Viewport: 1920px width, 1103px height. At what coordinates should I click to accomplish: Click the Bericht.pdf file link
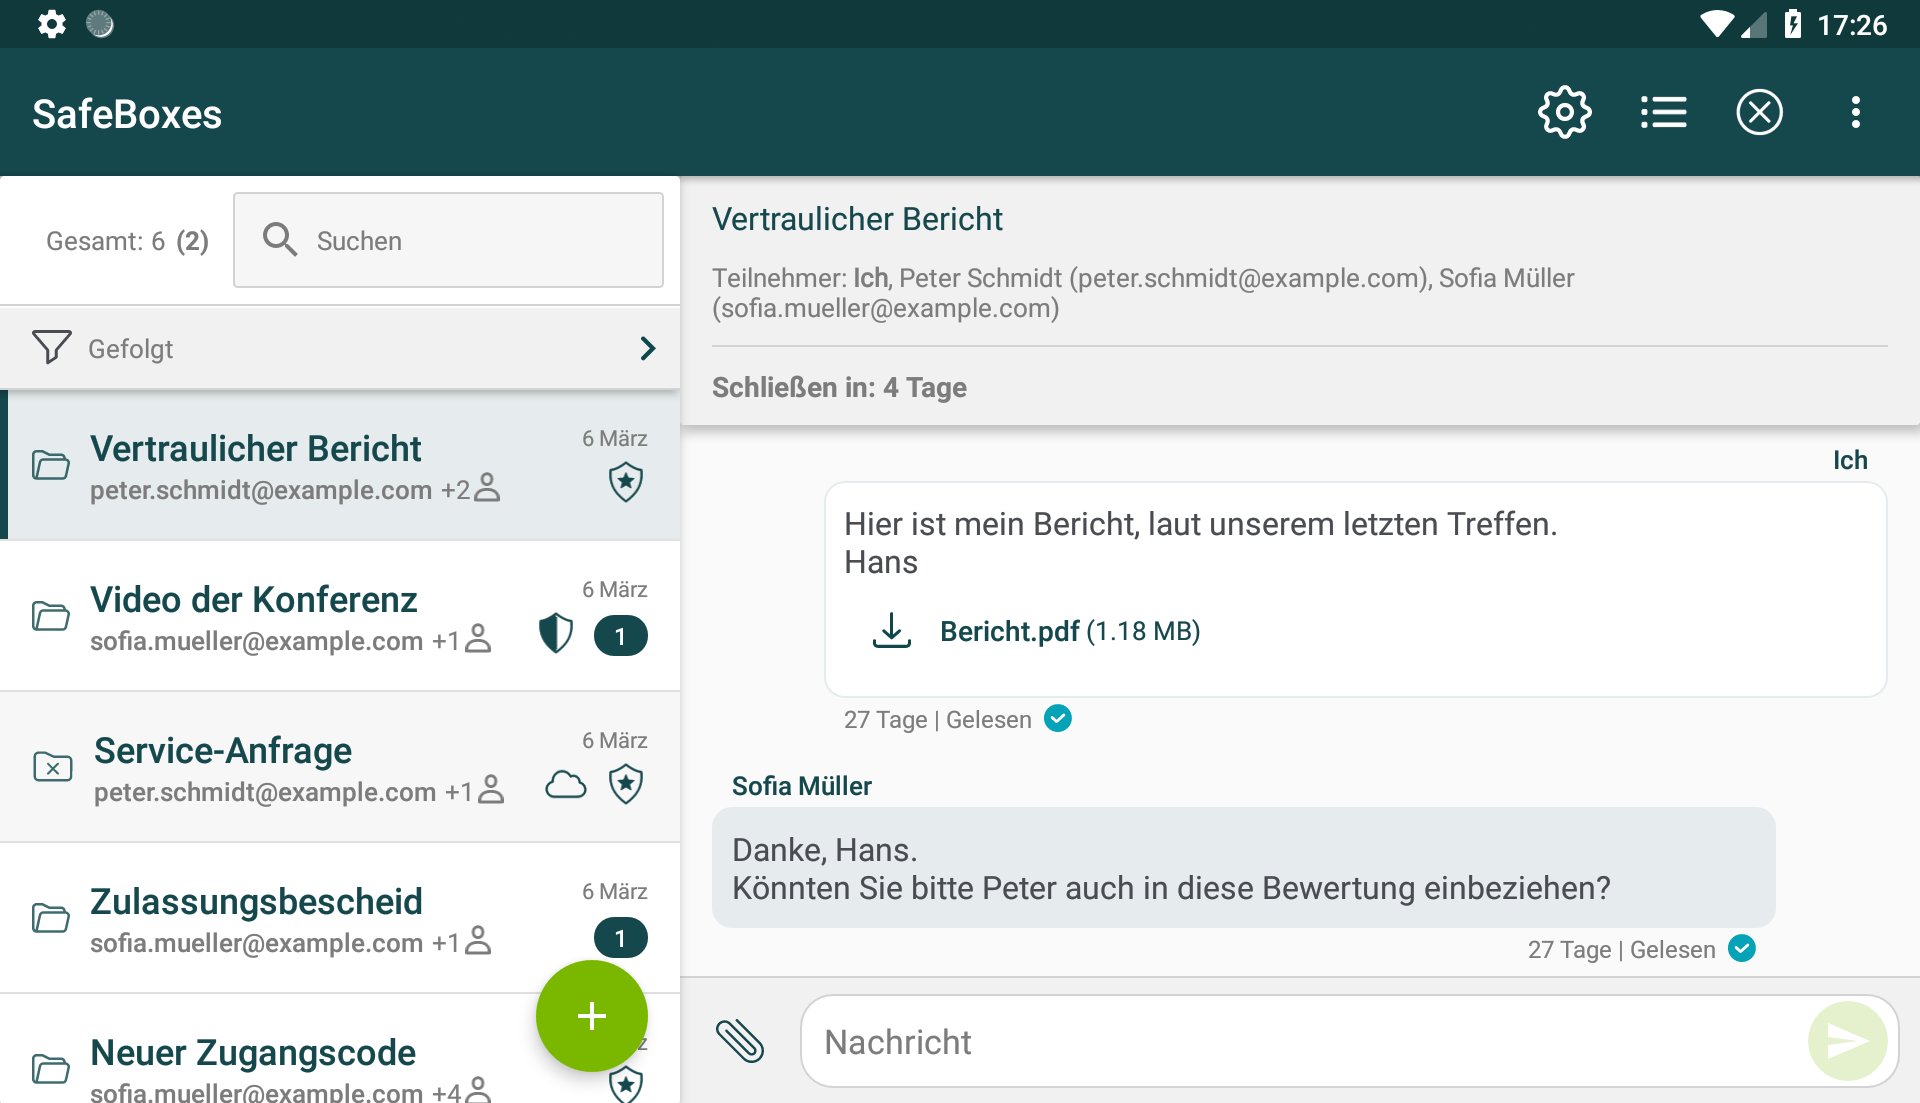pos(1009,631)
